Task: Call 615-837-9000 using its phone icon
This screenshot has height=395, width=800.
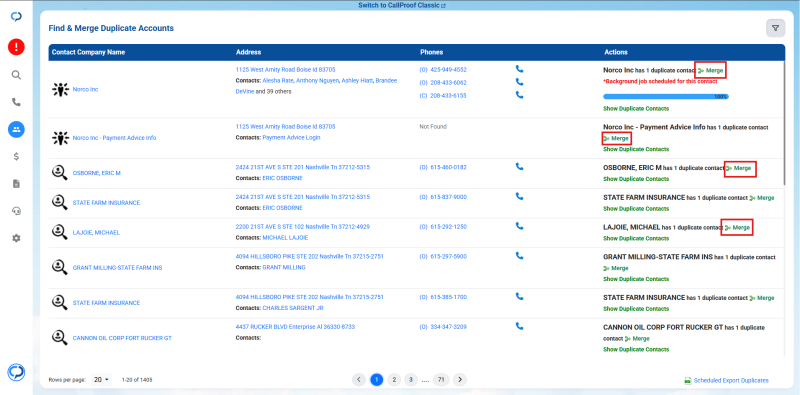Action: point(519,196)
